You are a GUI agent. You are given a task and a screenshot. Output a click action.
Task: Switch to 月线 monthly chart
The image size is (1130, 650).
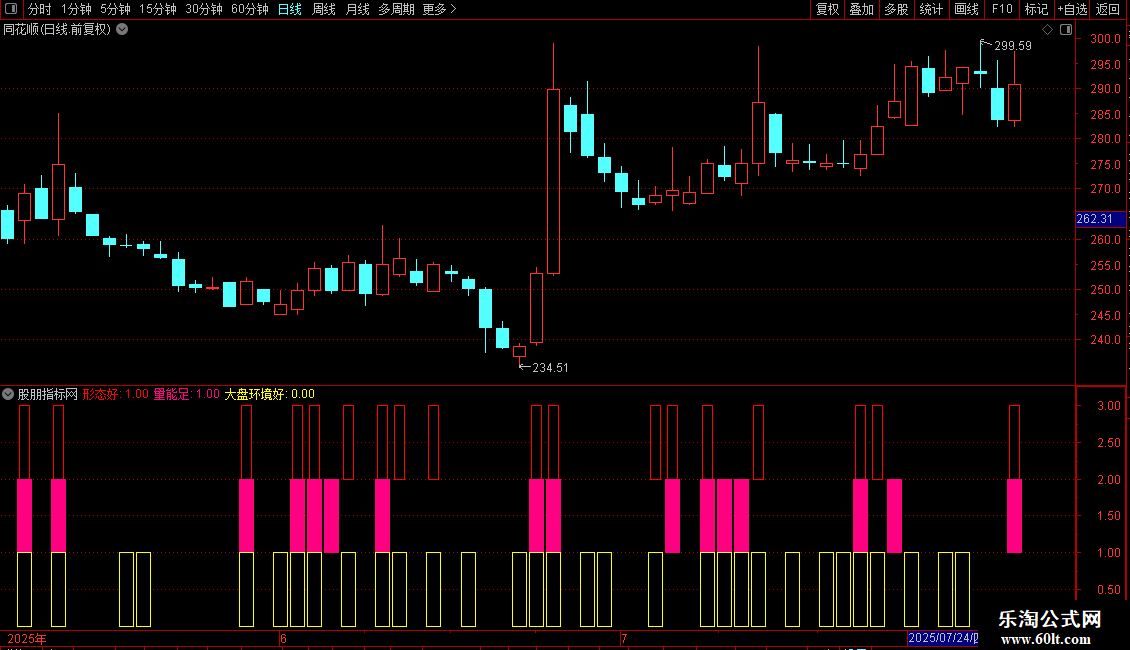[x=357, y=9]
